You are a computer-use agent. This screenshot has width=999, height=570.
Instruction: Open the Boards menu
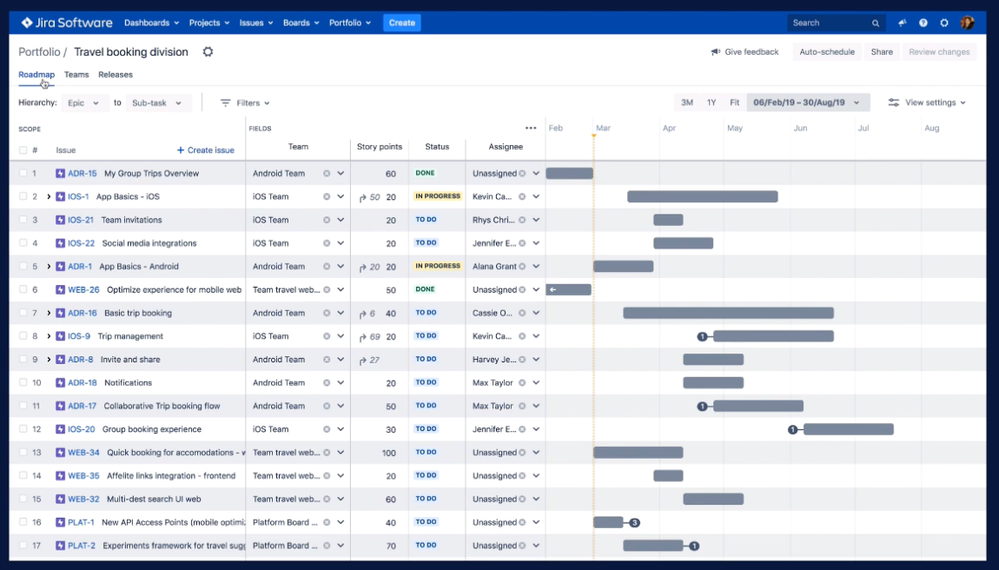tap(301, 23)
